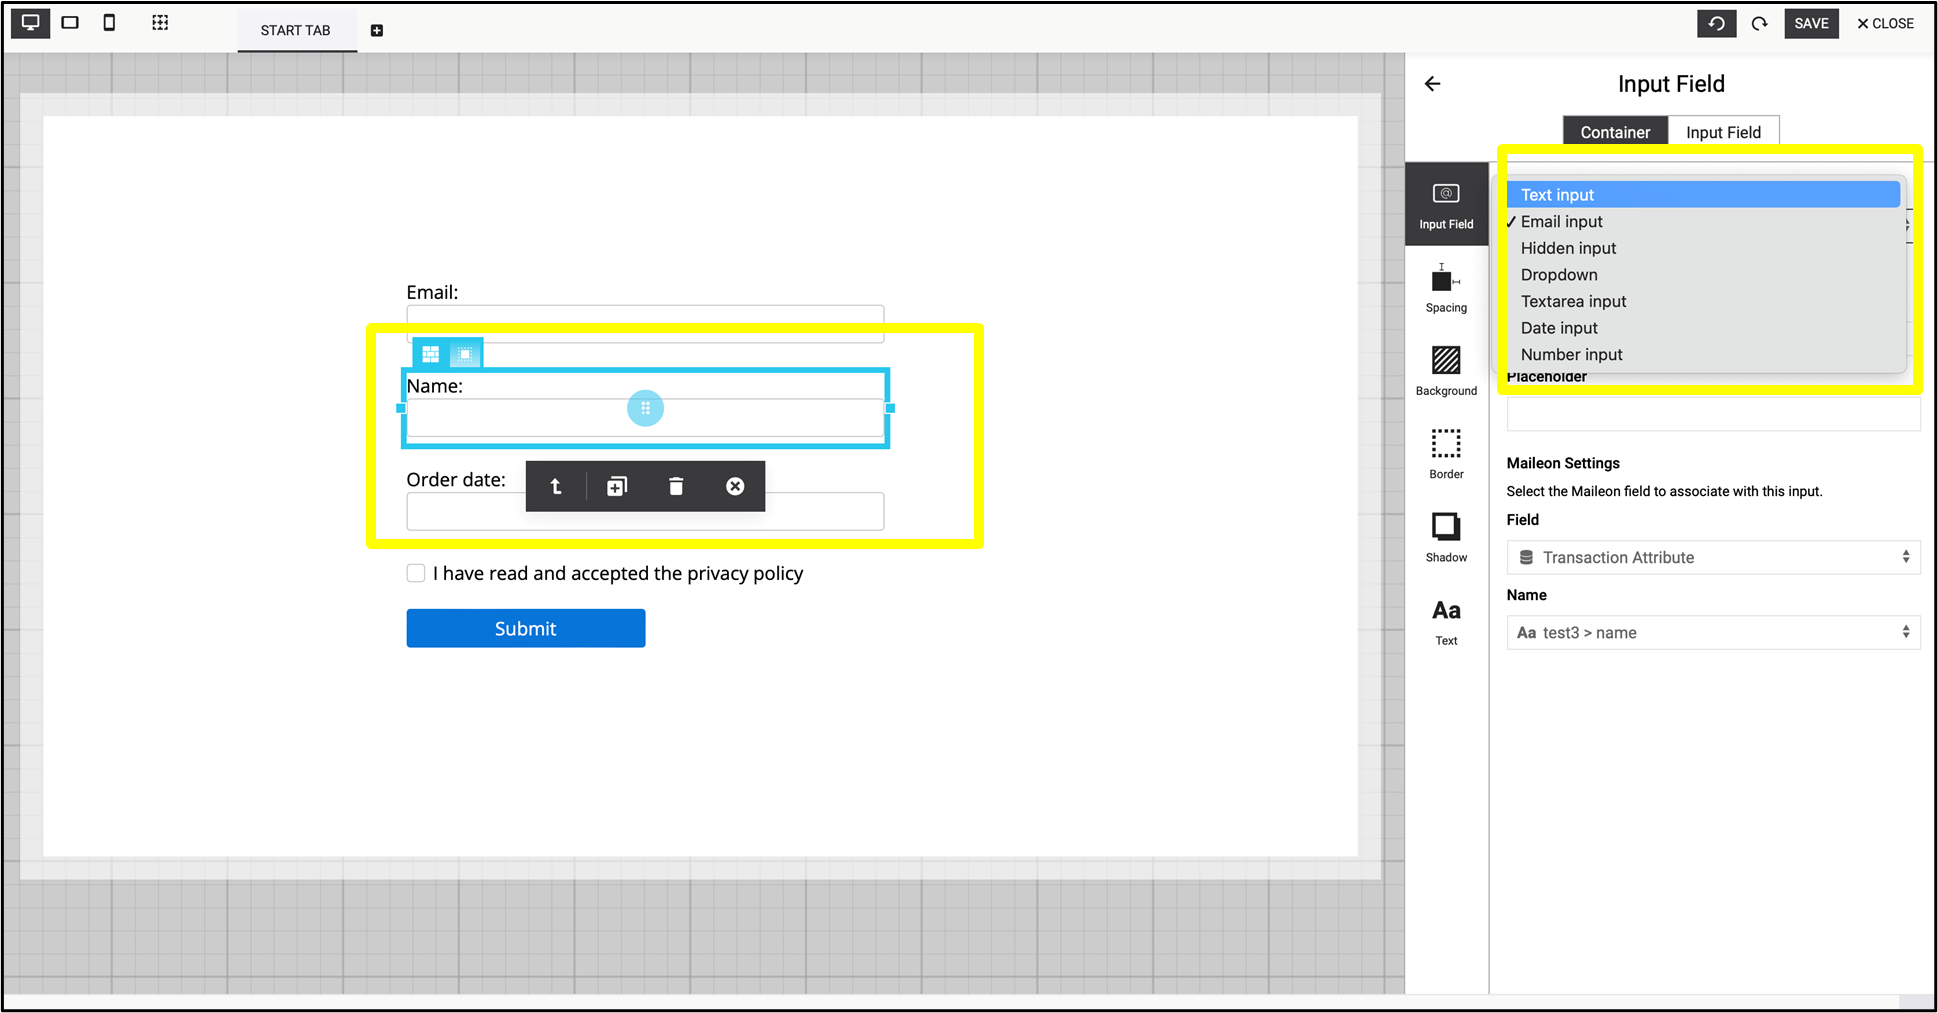Image resolution: width=1938 pixels, height=1013 pixels.
Task: Delete the selected Name field
Action: coord(676,486)
